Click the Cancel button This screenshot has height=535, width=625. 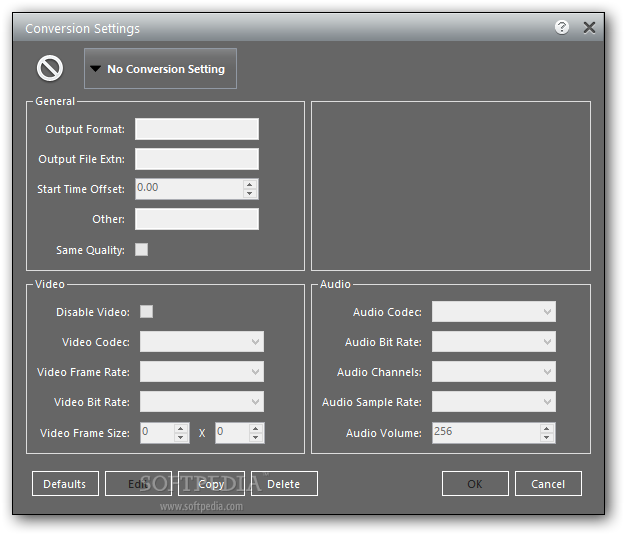[548, 484]
